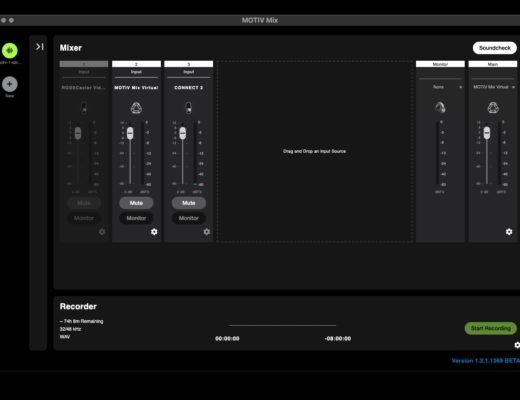
Task: Open the Recorder settings gear
Action: [517, 345]
